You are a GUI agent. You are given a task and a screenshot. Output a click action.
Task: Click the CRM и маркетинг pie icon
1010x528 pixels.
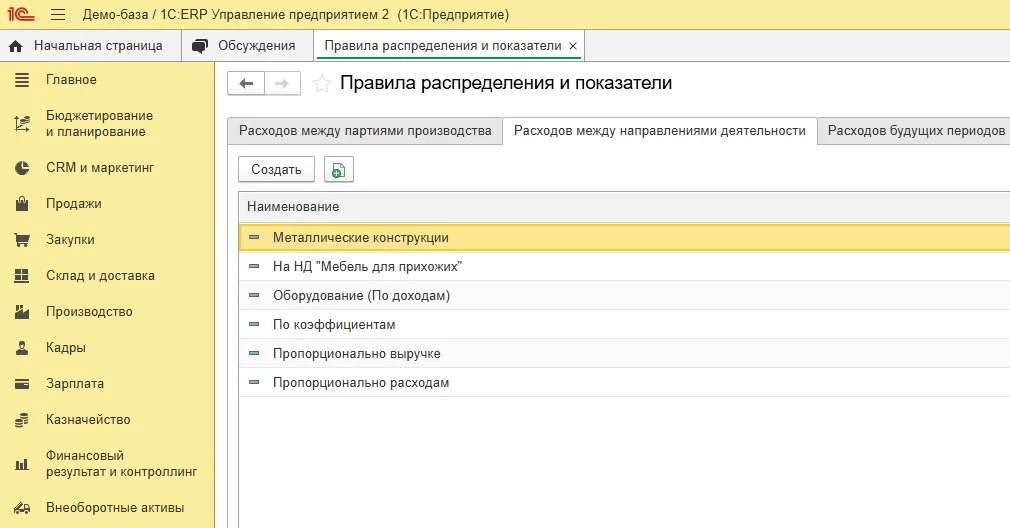coord(22,167)
